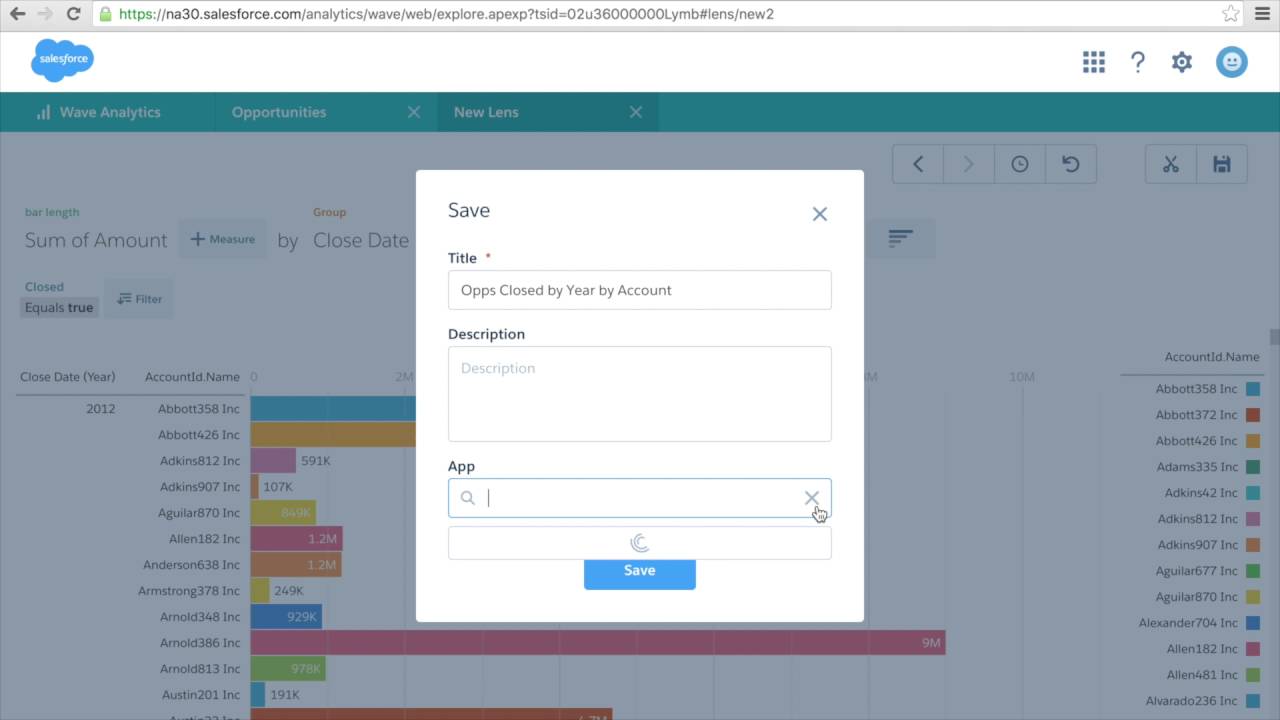This screenshot has height=720, width=1280.
Task: Select the New Lens tab
Action: (548, 112)
